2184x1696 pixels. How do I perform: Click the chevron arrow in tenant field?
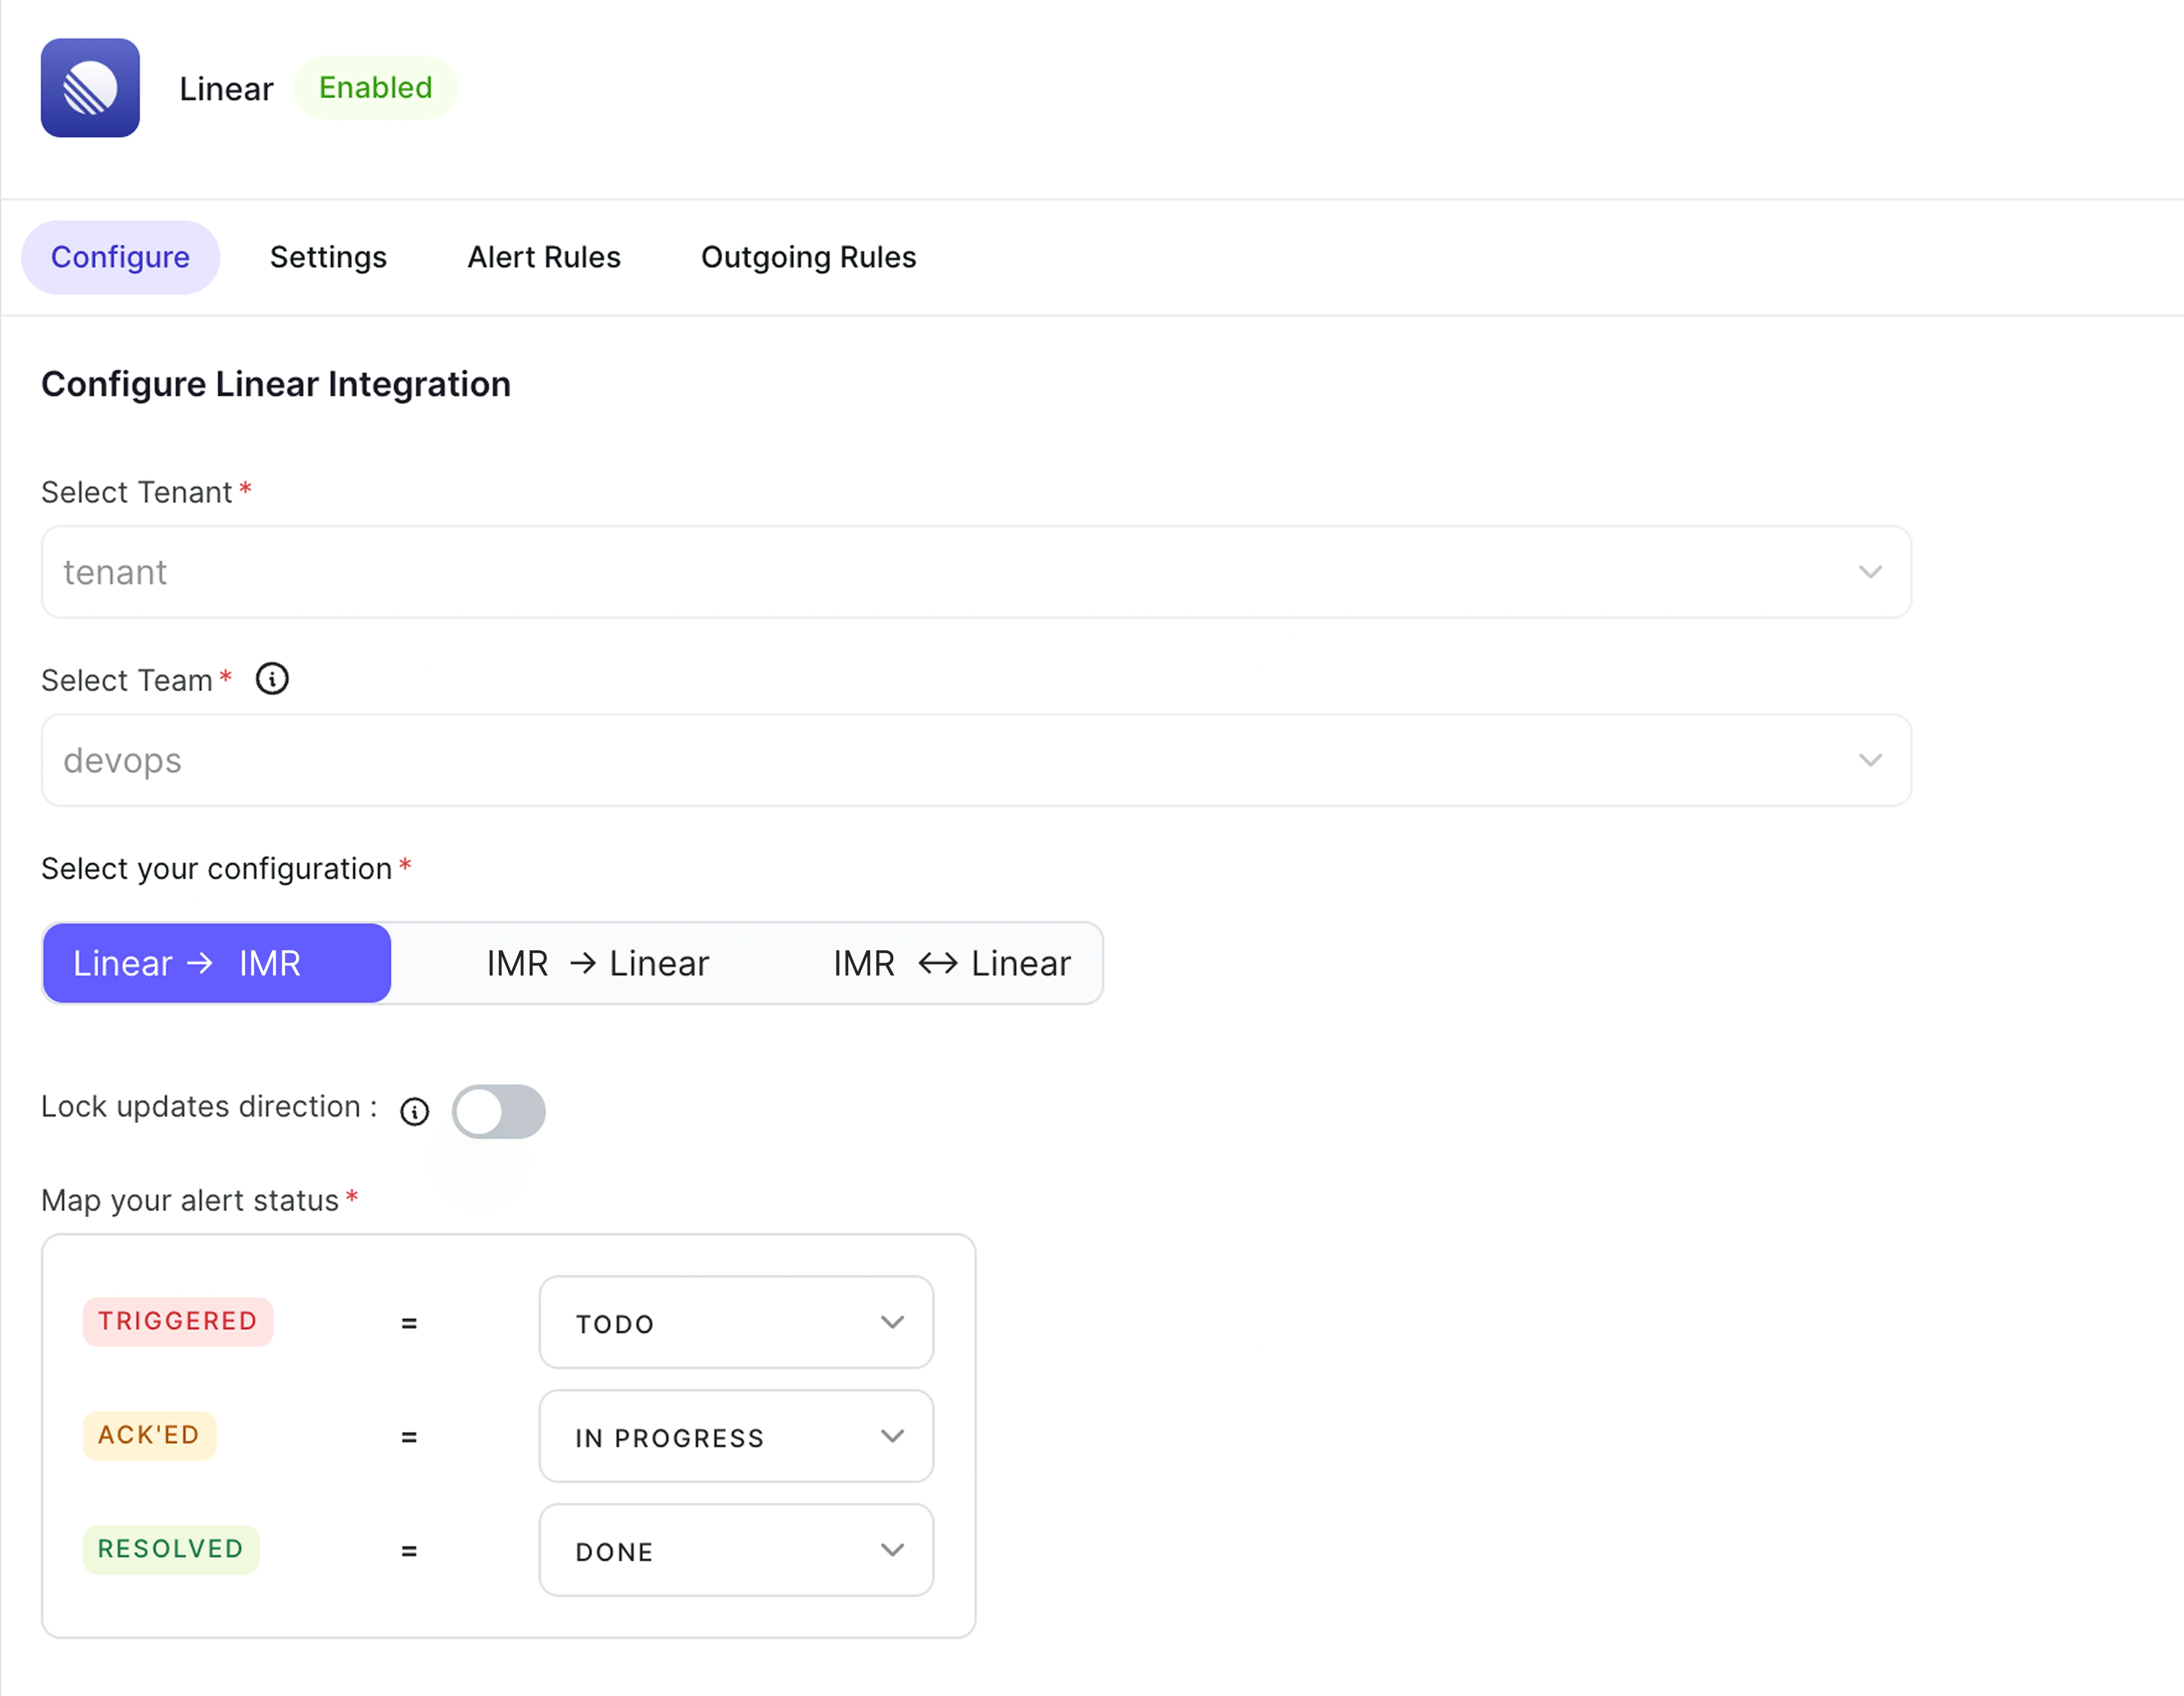1870,572
